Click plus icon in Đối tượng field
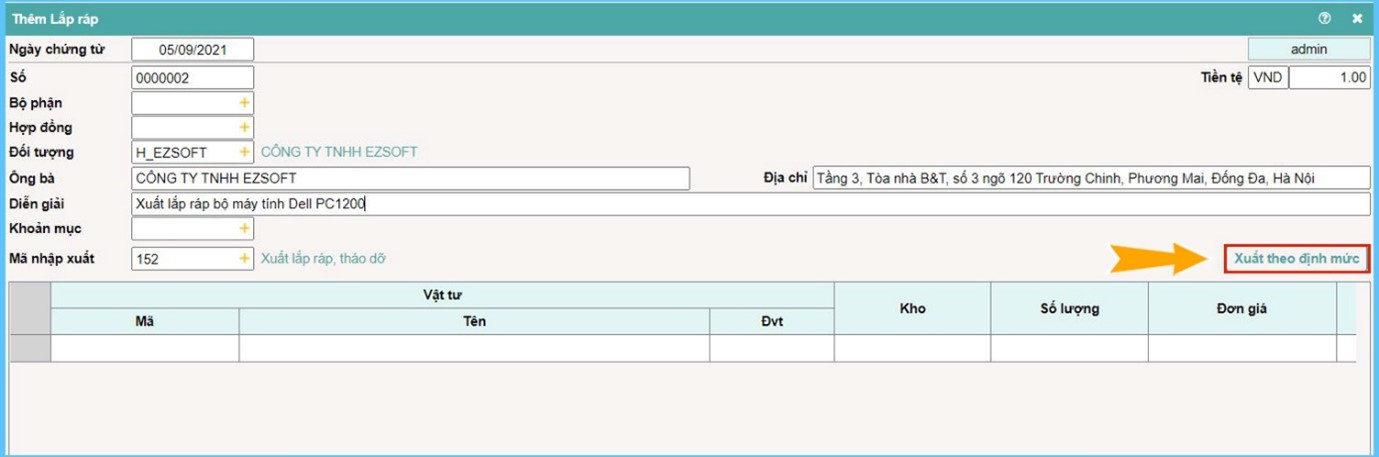The width and height of the screenshot is (1379, 457). coord(244,153)
